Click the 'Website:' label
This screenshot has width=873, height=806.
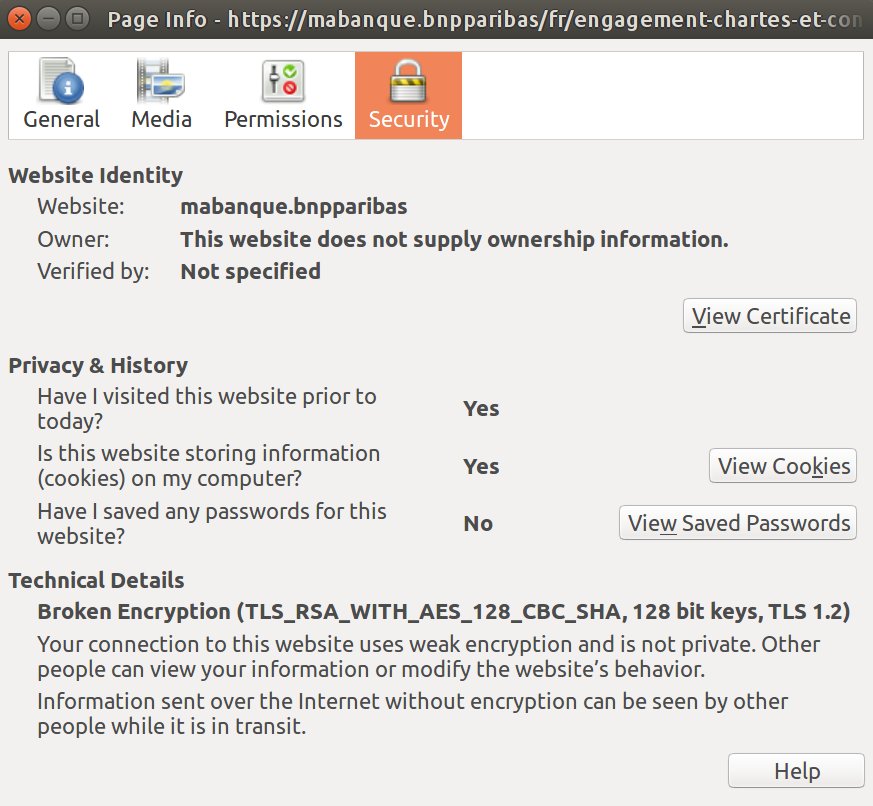click(x=81, y=207)
